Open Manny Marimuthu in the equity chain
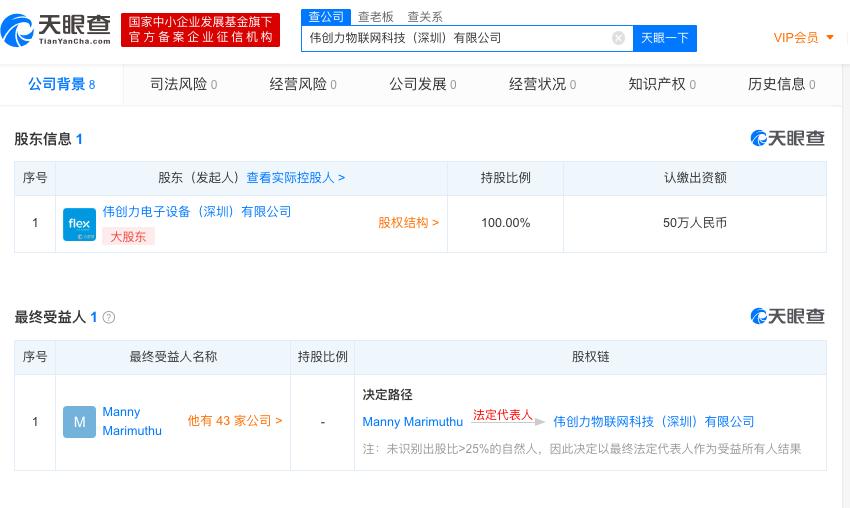 point(413,422)
